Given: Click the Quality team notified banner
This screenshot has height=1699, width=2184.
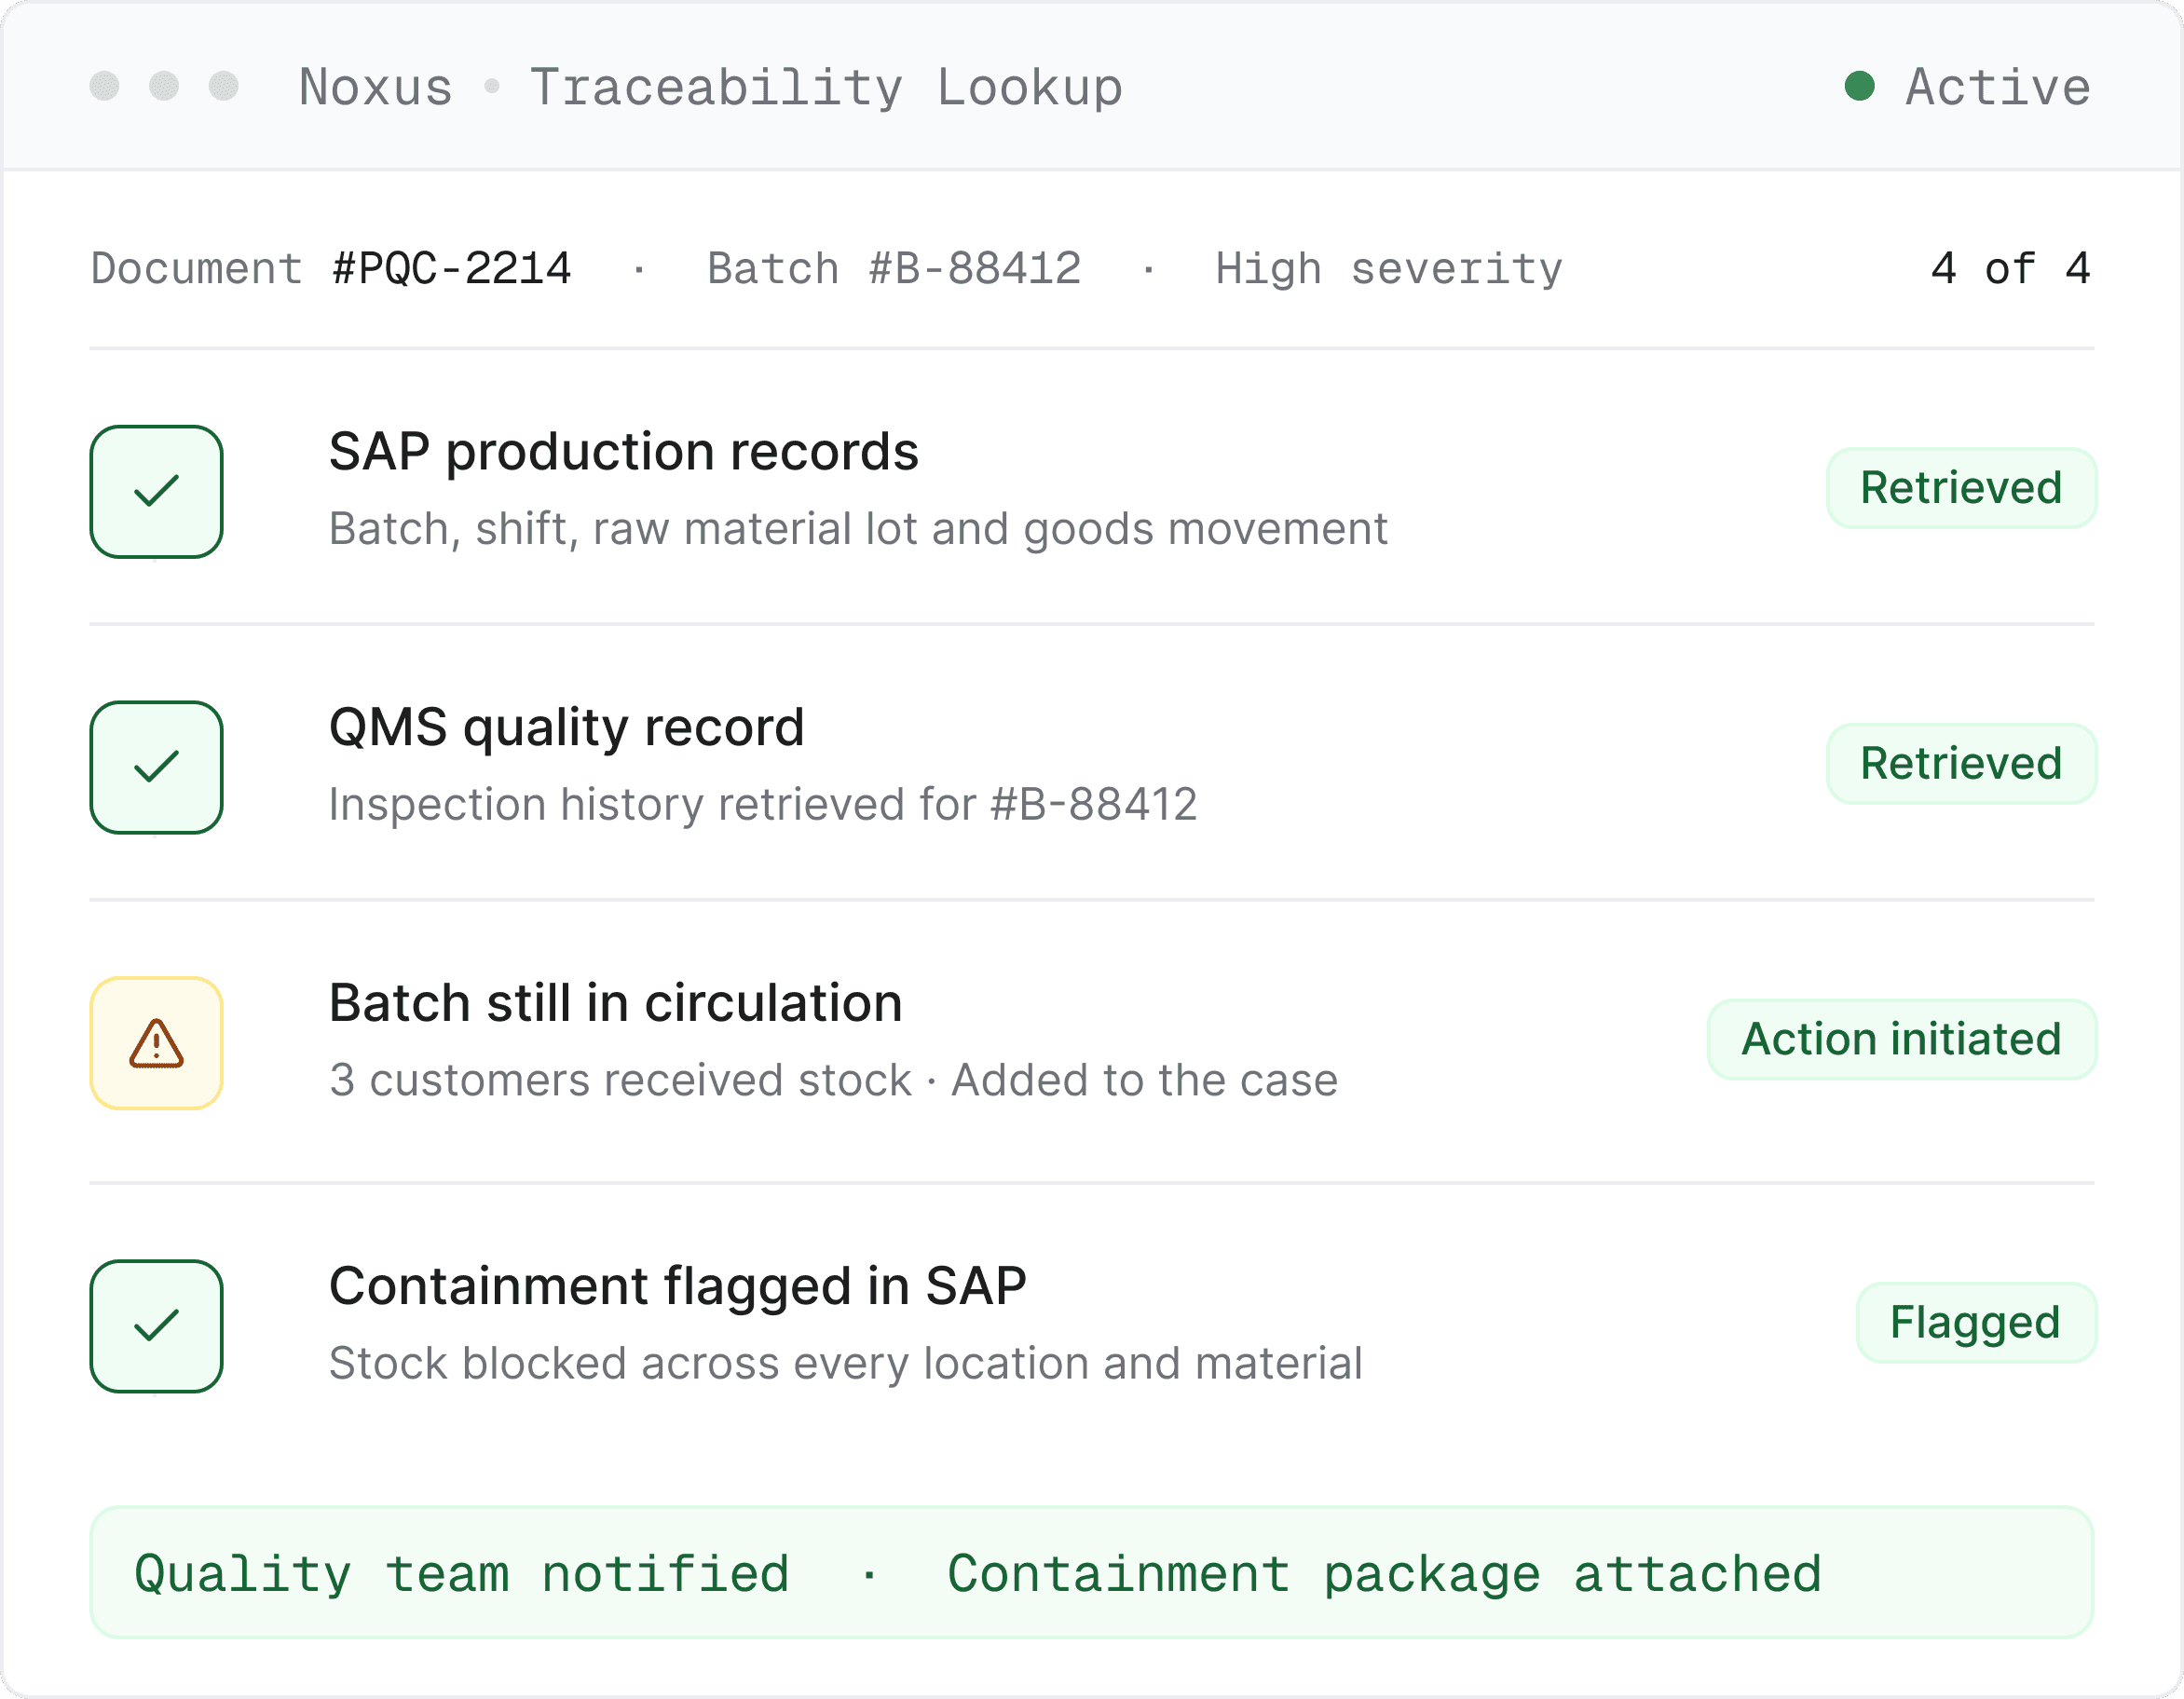Looking at the screenshot, I should pyautogui.click(x=1092, y=1573).
